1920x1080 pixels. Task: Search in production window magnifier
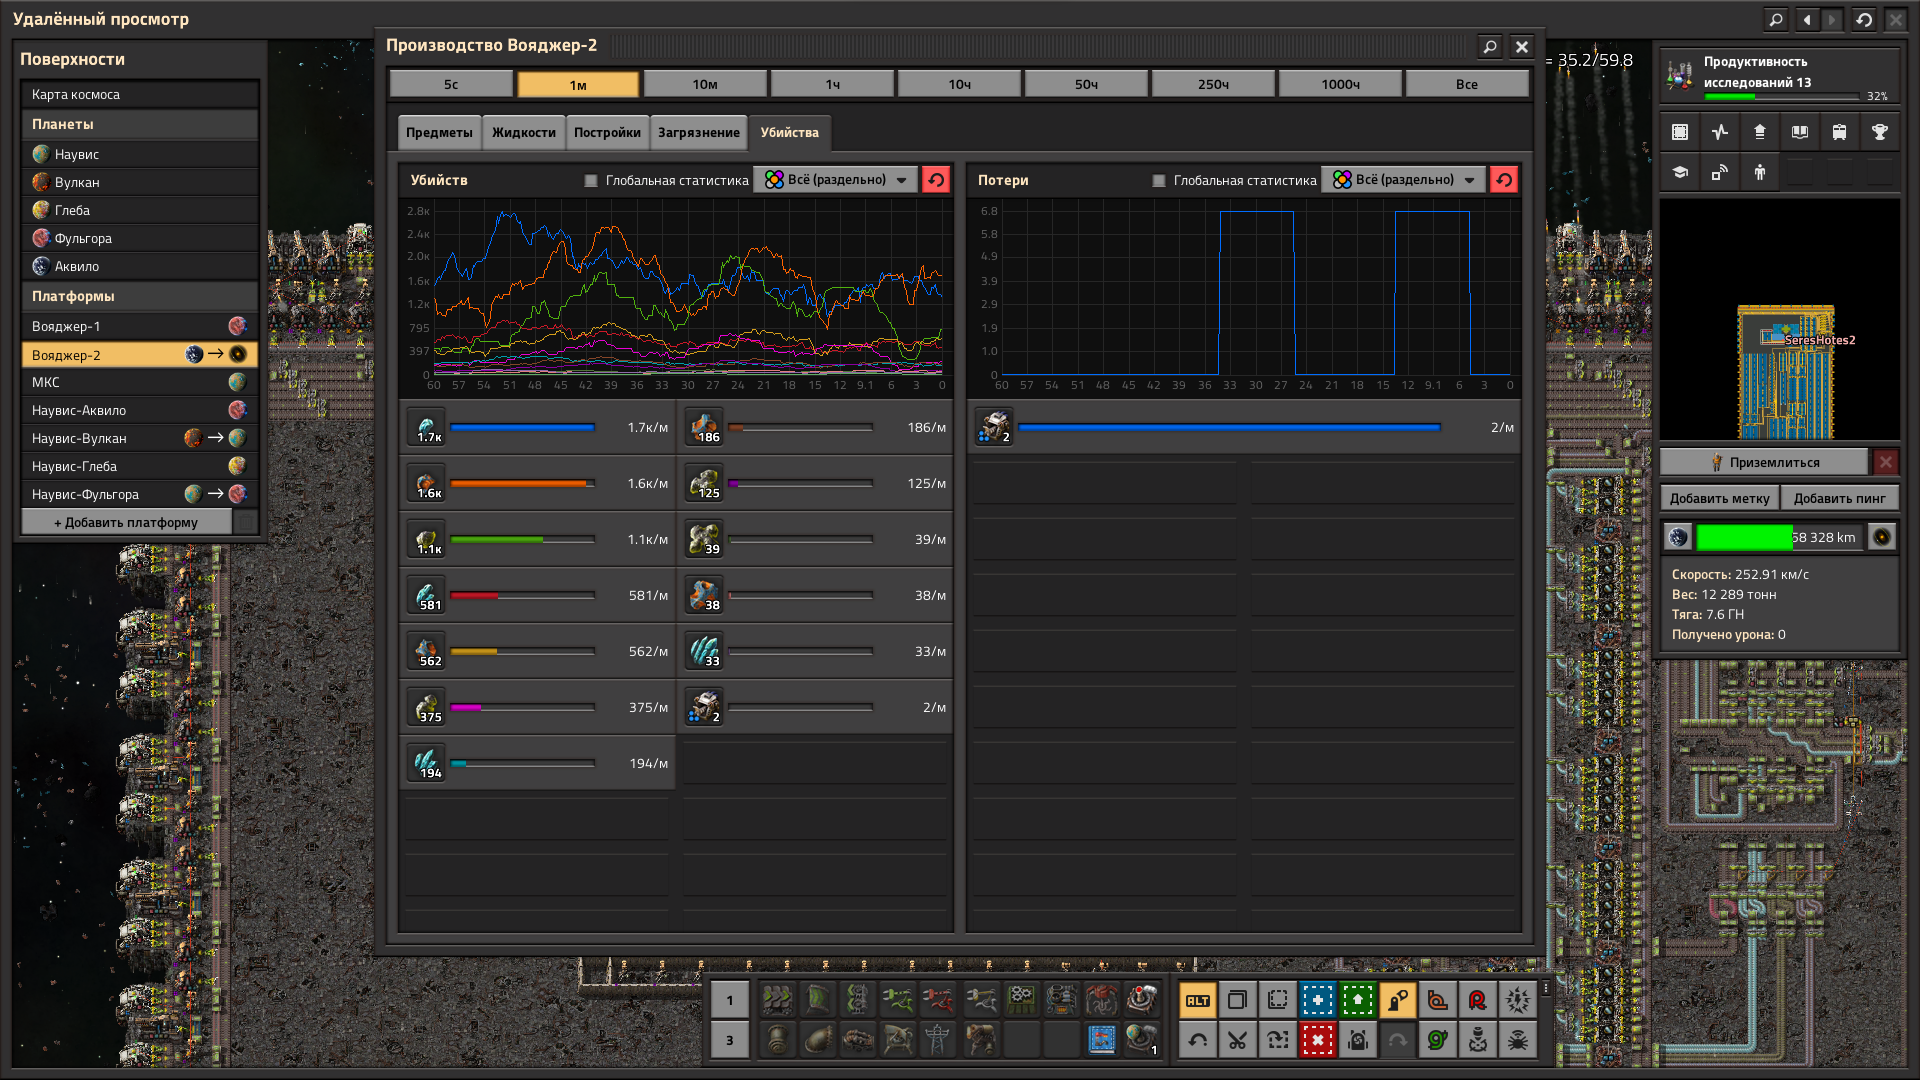coord(1490,46)
